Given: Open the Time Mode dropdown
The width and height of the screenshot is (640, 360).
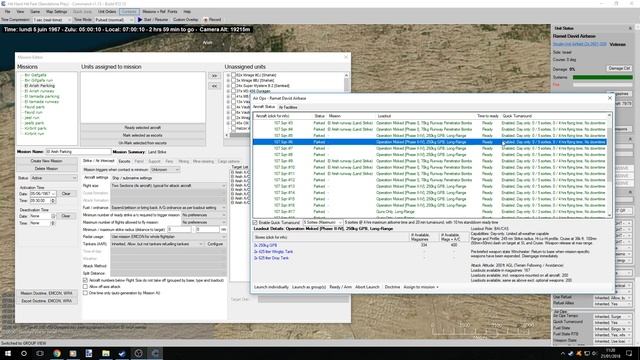Looking at the screenshot, I should pos(114,20).
